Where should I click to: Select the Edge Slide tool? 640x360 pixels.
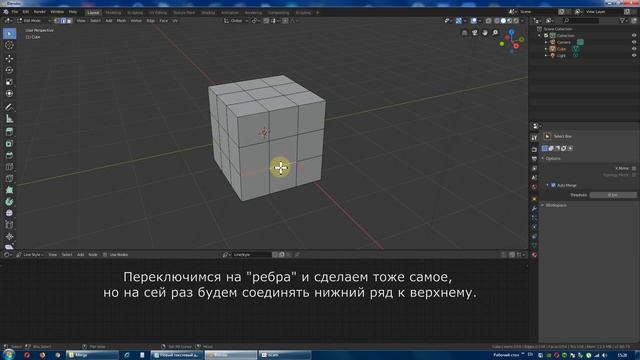pos(9,225)
